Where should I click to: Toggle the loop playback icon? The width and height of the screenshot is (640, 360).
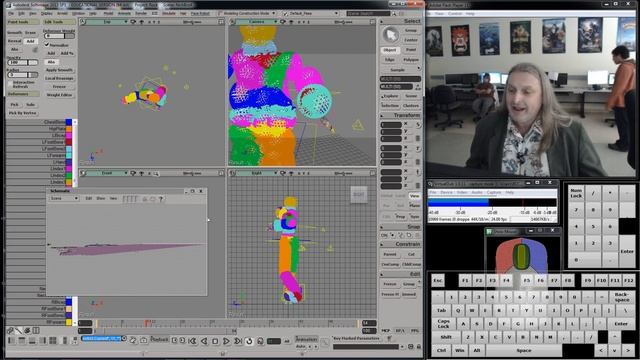(x=249, y=341)
